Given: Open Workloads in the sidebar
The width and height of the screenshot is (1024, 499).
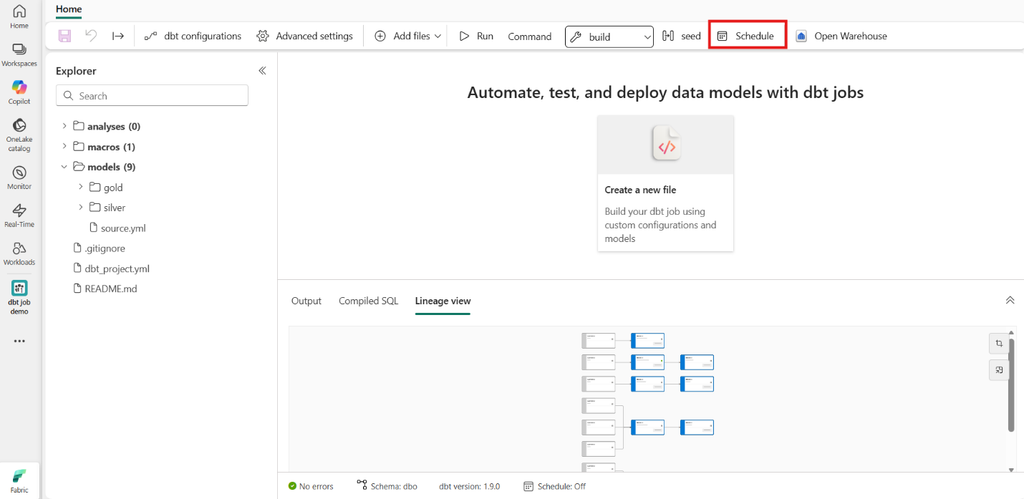Looking at the screenshot, I should pyautogui.click(x=20, y=253).
